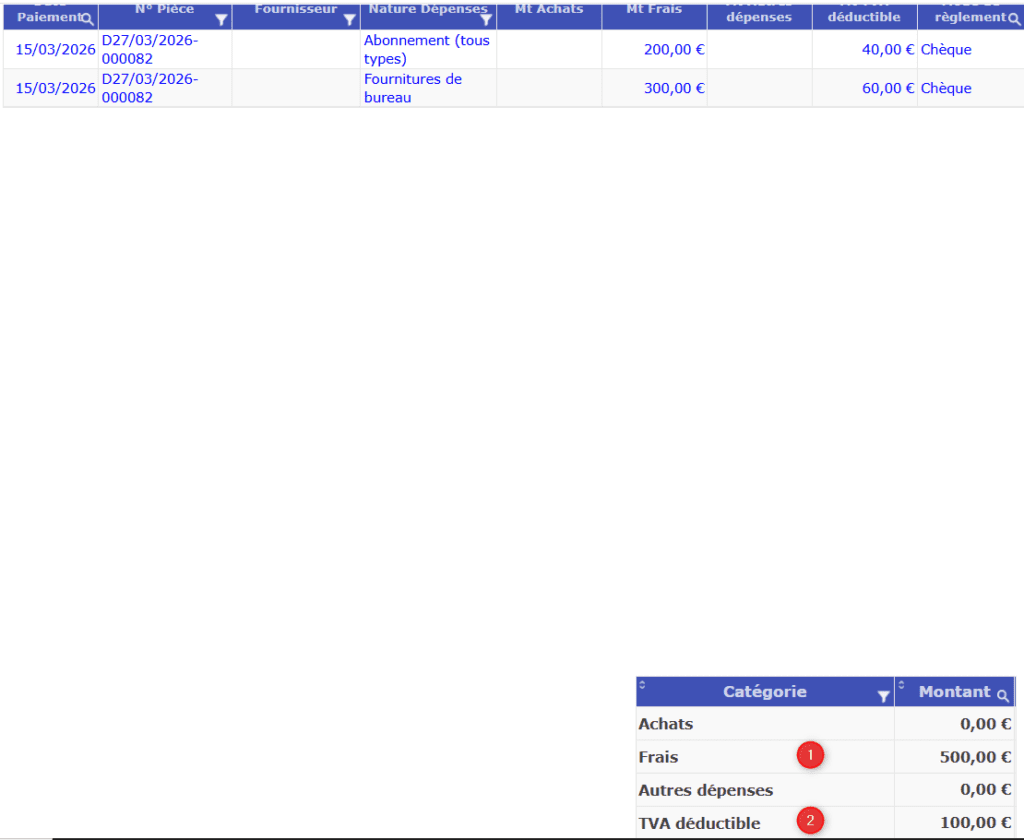
Task: Open the Fournitures de bureau expense entry
Action: 412,88
